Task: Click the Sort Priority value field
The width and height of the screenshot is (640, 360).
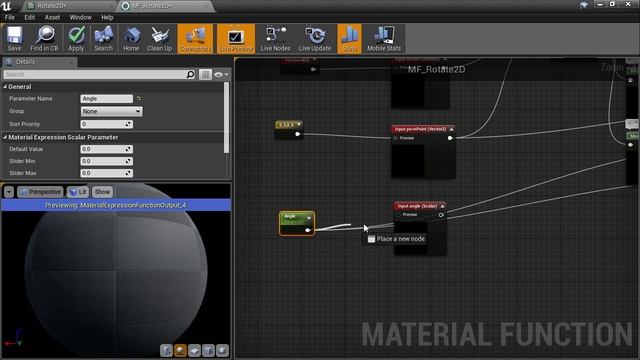Action: (x=107, y=124)
